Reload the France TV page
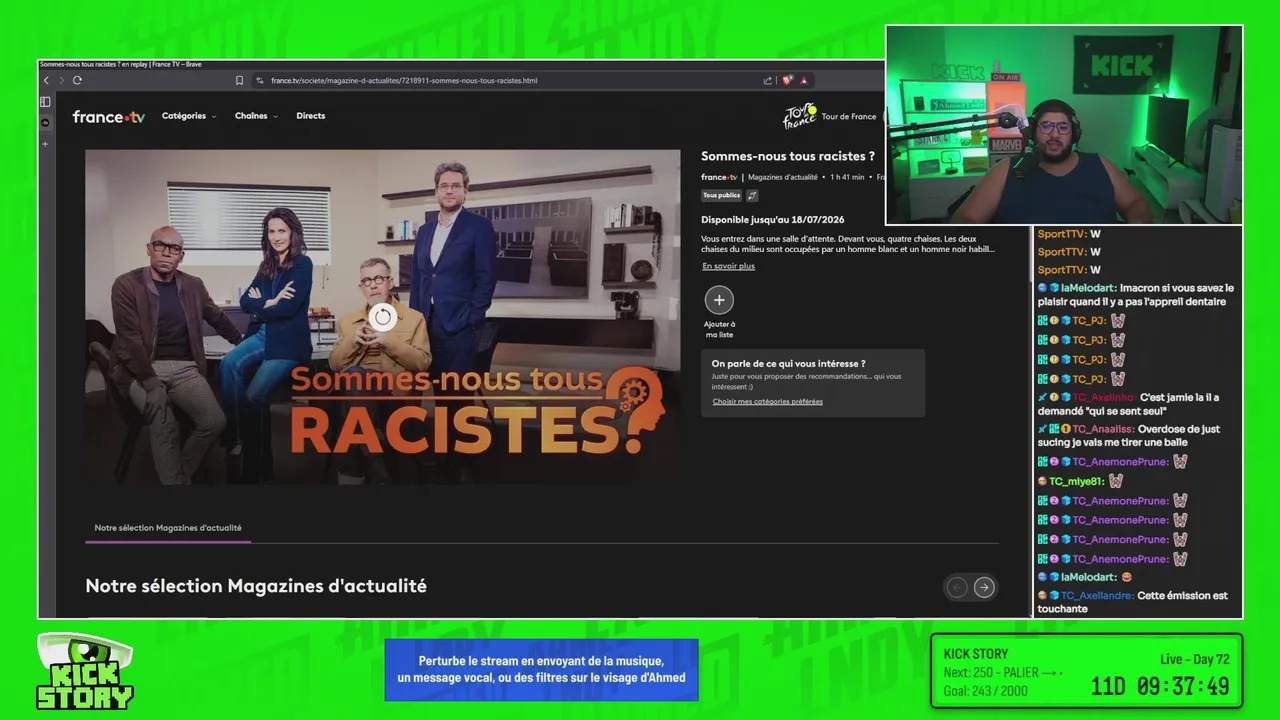Screen dimensions: 1280x720 click(x=77, y=80)
